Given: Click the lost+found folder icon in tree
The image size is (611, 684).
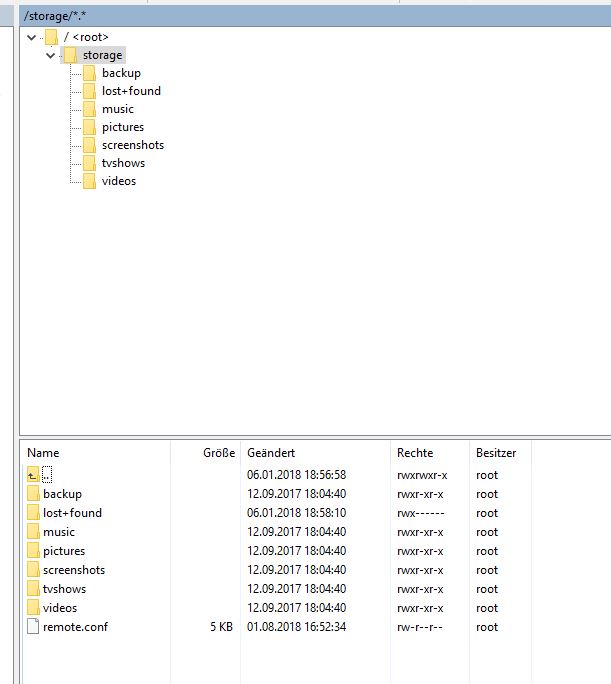Looking at the screenshot, I should tap(89, 91).
